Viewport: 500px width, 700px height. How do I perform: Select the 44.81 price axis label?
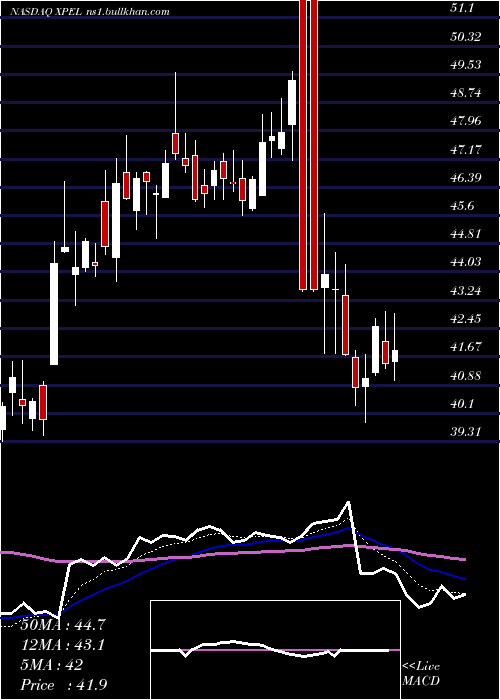(466, 234)
